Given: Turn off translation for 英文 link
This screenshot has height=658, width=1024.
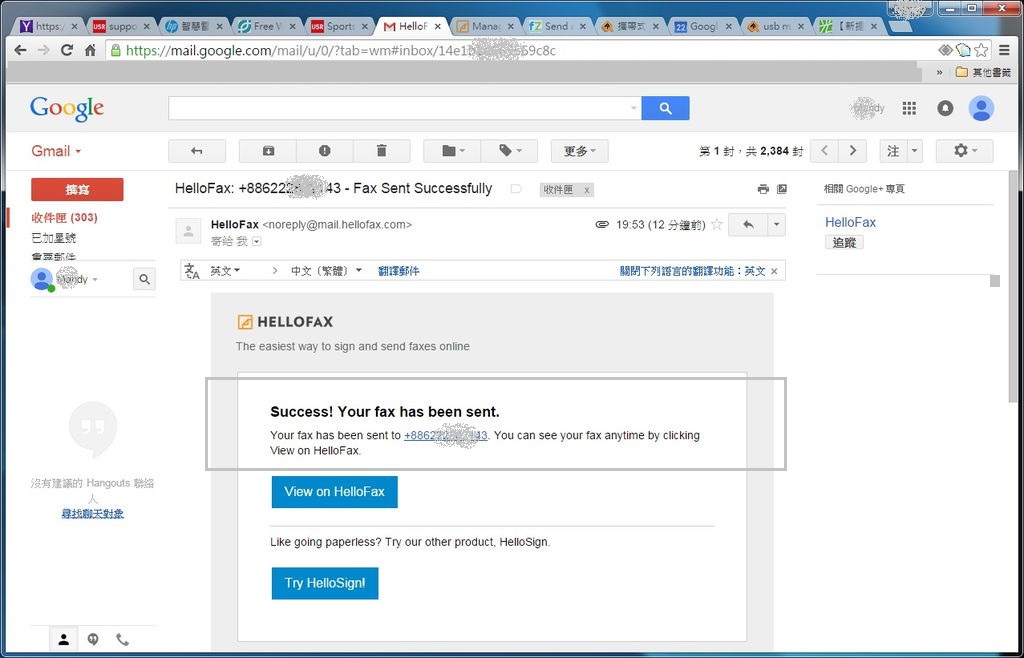Looking at the screenshot, I should [x=692, y=271].
